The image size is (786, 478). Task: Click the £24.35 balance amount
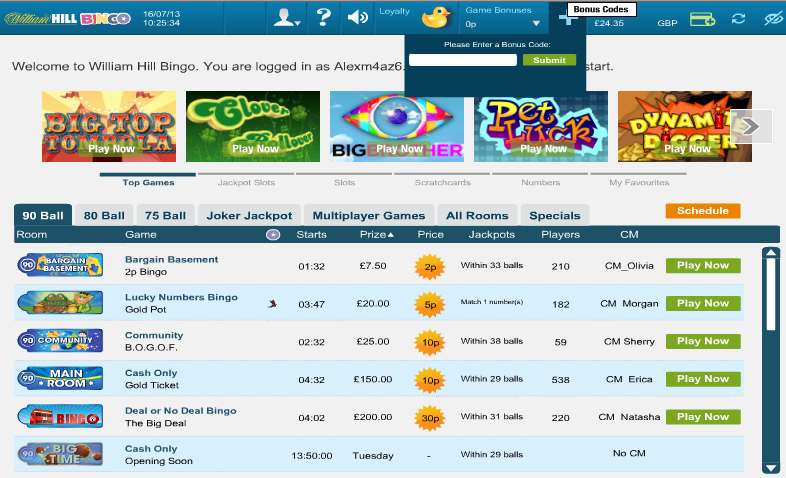[609, 23]
